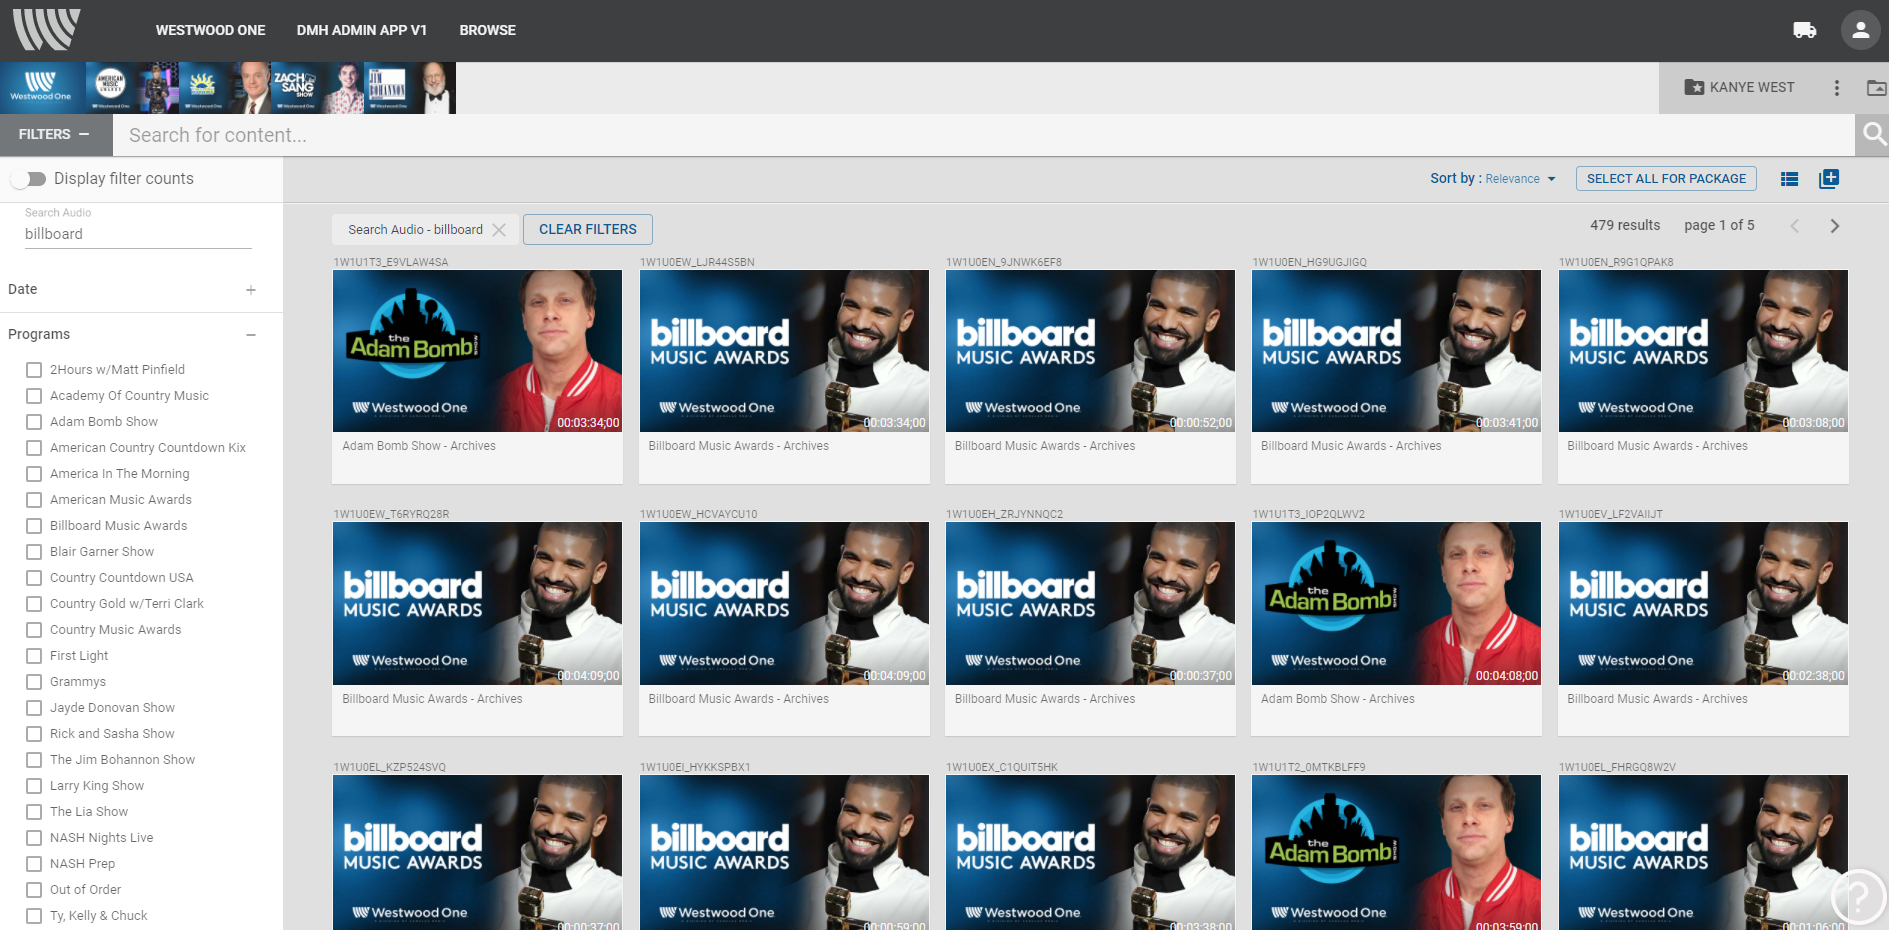Screen dimensions: 1889x930
Task: Open the Sort by Relevance dropdown
Action: [1519, 179]
